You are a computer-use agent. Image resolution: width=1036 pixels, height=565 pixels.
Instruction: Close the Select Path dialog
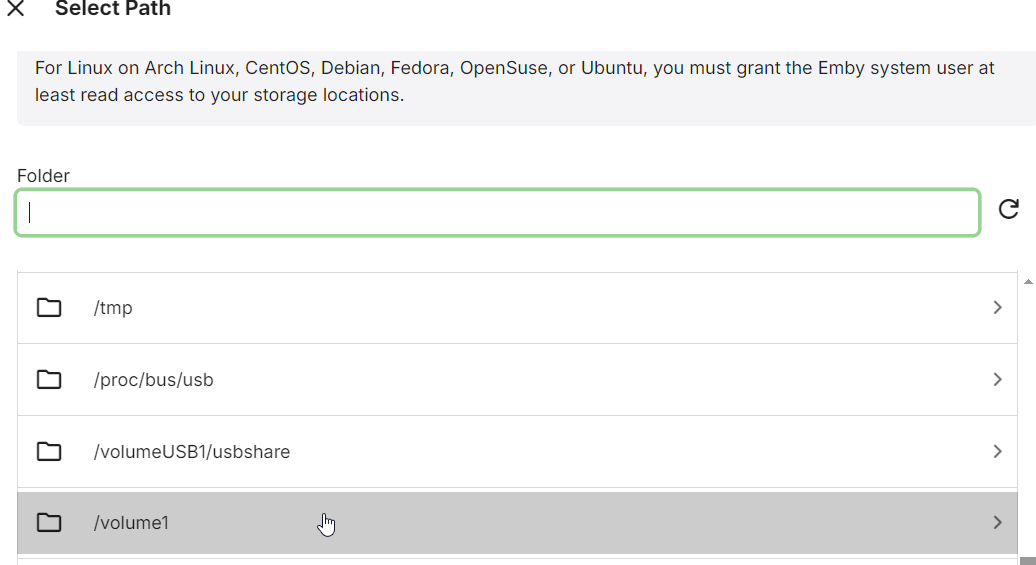click(15, 9)
